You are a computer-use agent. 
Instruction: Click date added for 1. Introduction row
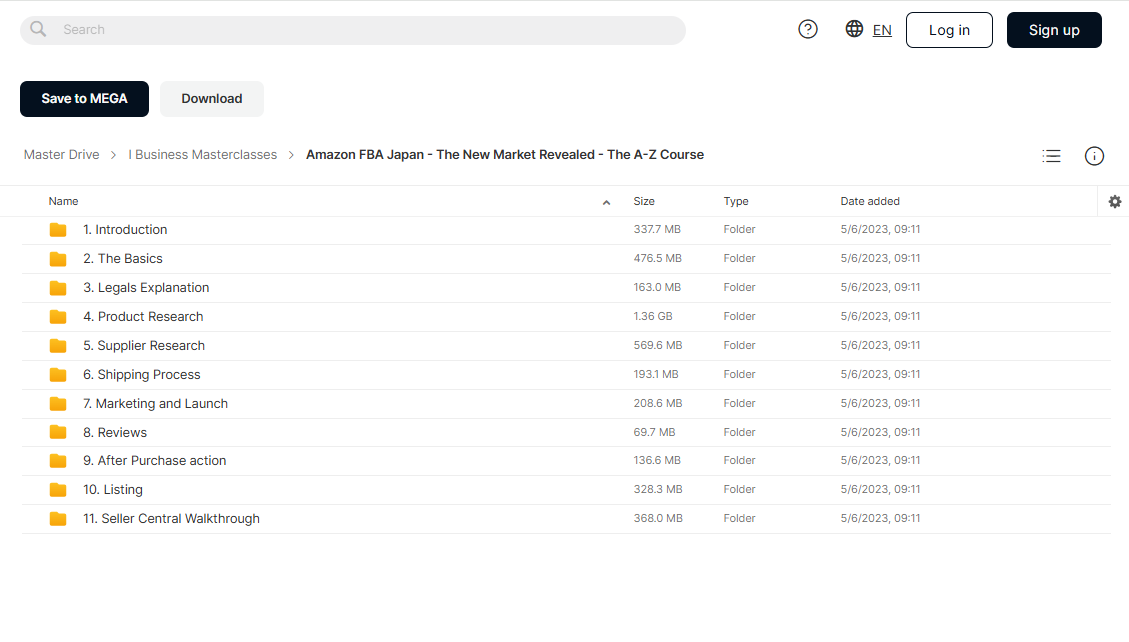tap(880, 230)
